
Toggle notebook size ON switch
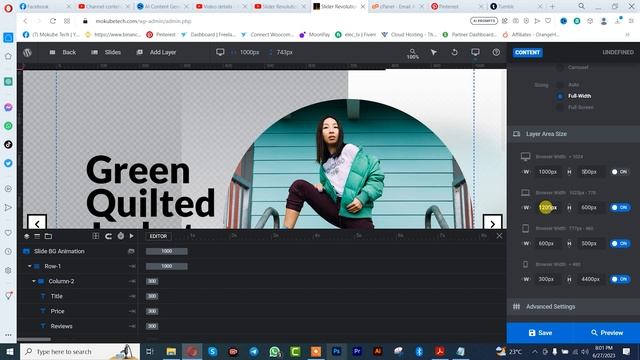tap(619, 207)
